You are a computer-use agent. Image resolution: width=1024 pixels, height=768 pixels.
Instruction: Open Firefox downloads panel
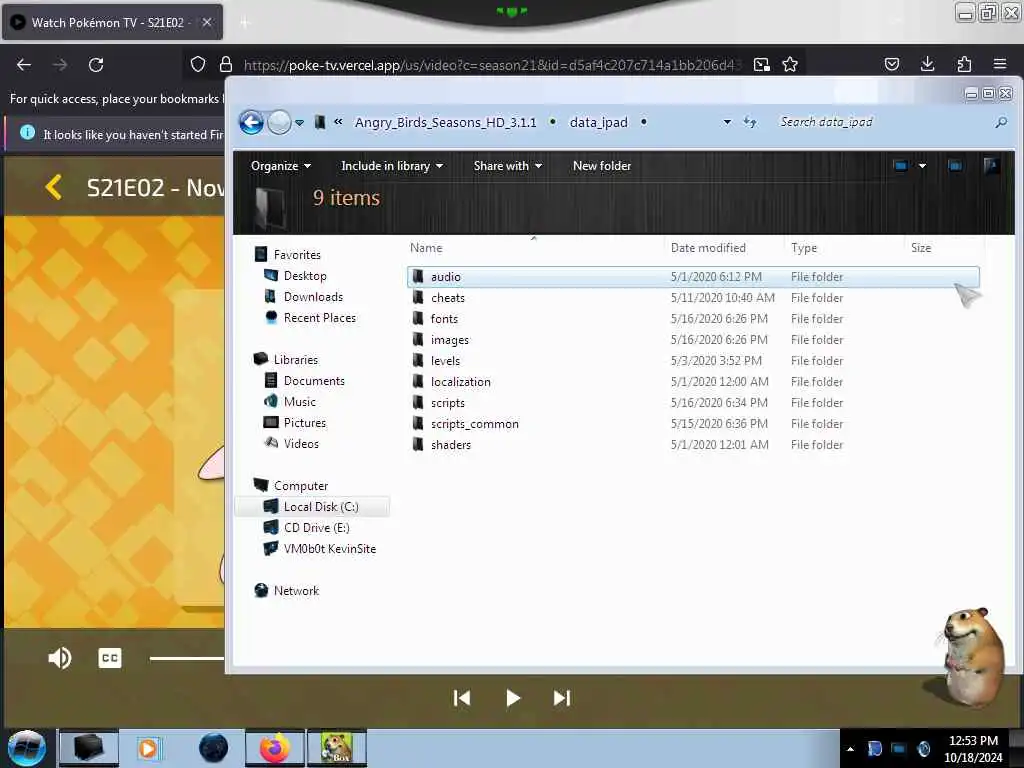click(x=927, y=64)
